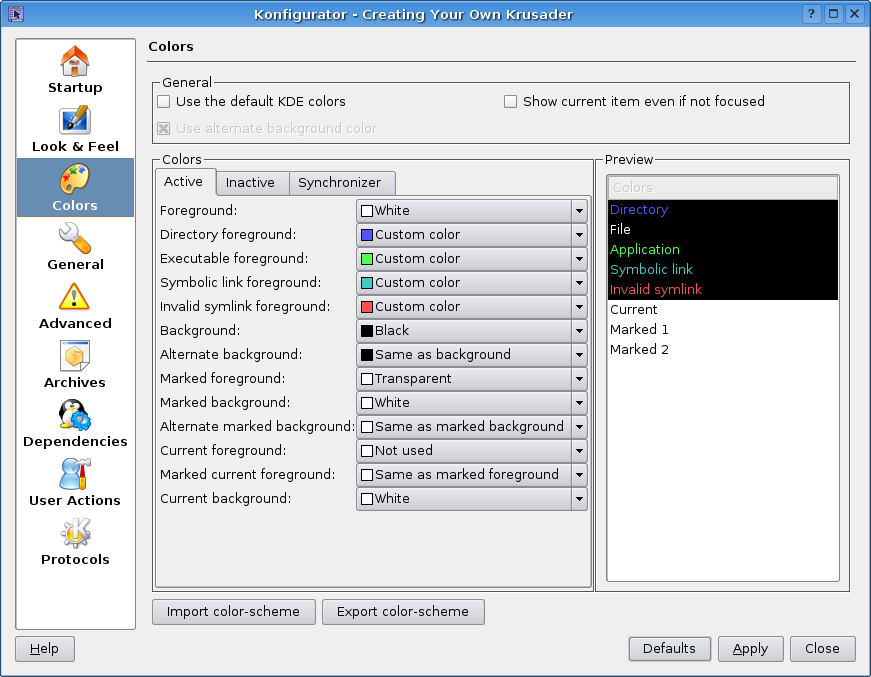Image resolution: width=871 pixels, height=677 pixels.
Task: Click the title bar help question mark
Action: [812, 14]
